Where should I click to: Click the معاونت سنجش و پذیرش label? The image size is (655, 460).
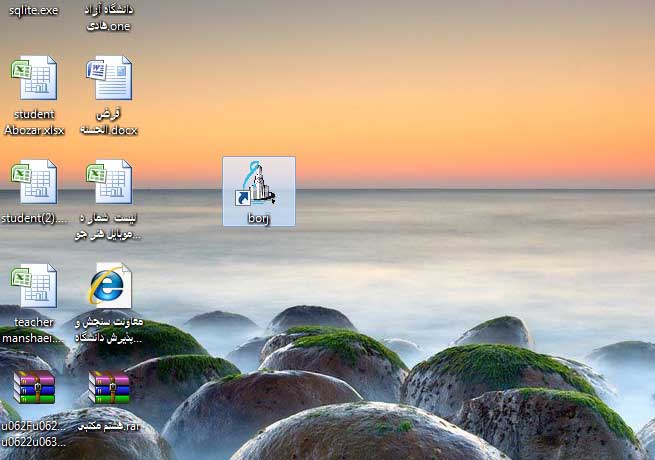click(x=109, y=330)
